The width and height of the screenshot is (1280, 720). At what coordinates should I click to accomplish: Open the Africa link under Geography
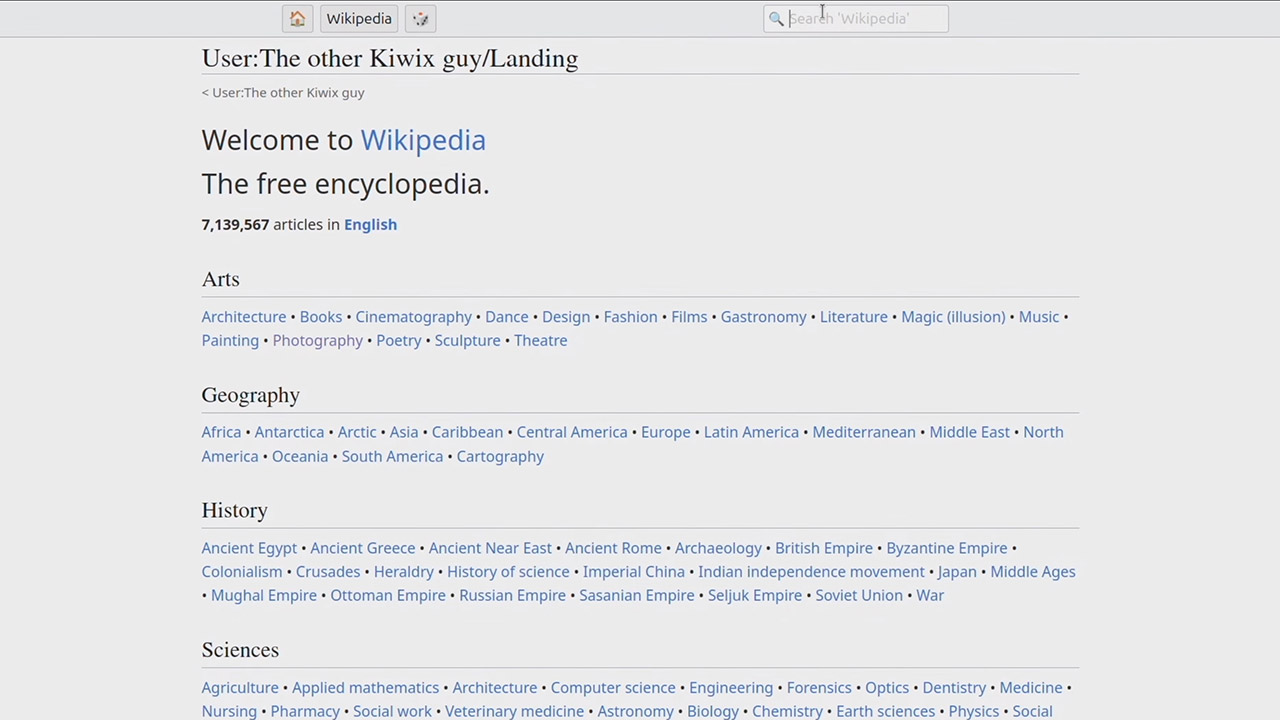point(221,432)
